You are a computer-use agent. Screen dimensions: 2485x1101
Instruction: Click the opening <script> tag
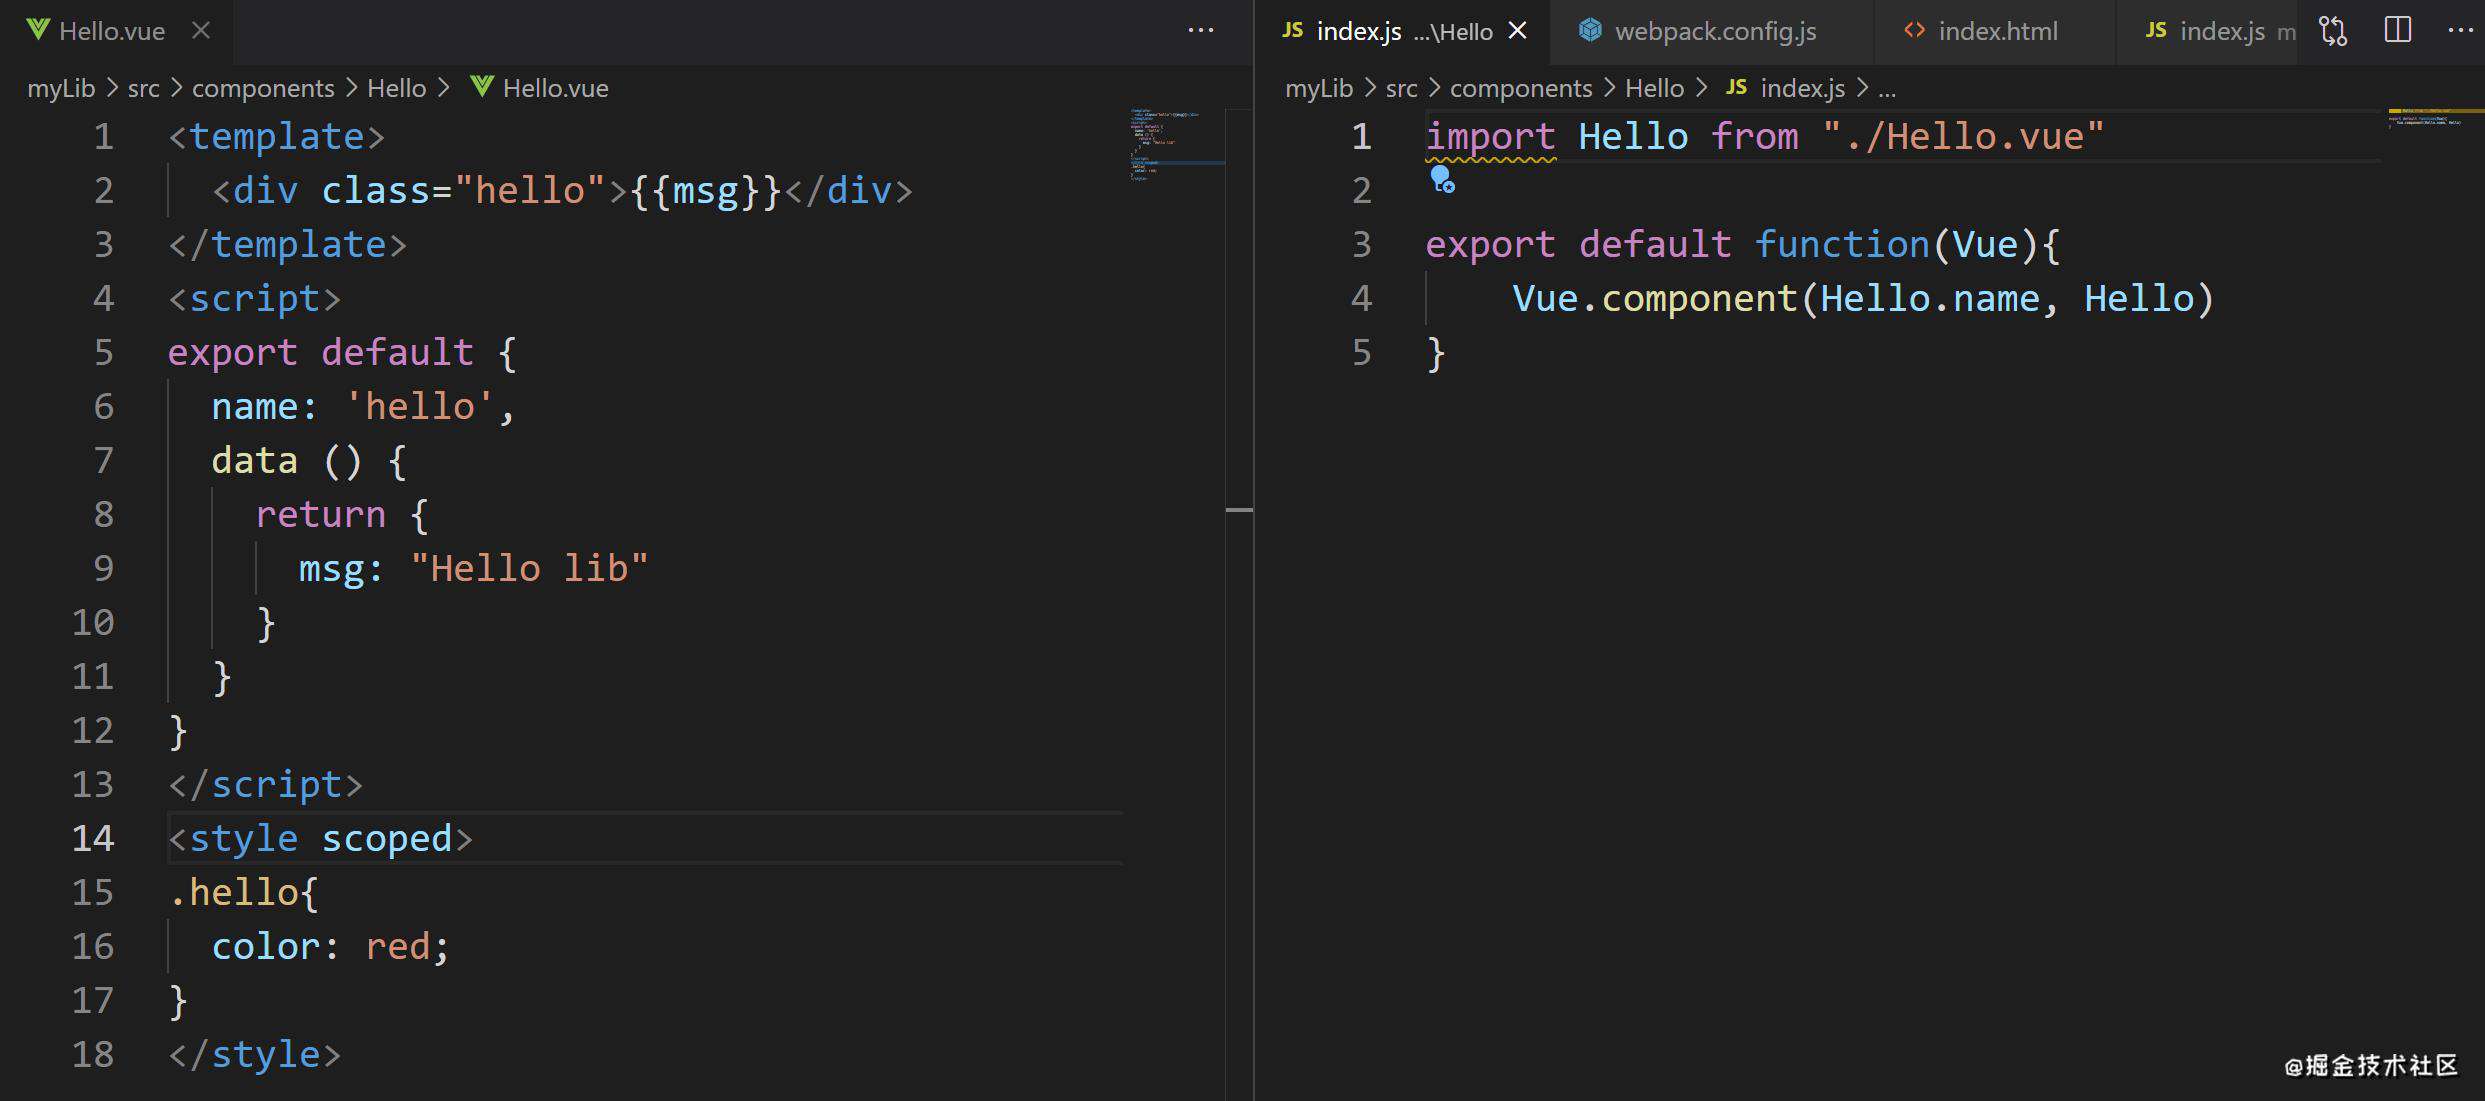[254, 298]
